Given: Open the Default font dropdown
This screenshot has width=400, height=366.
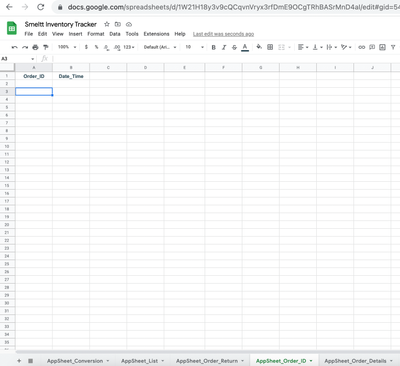Looking at the screenshot, I should 160,47.
